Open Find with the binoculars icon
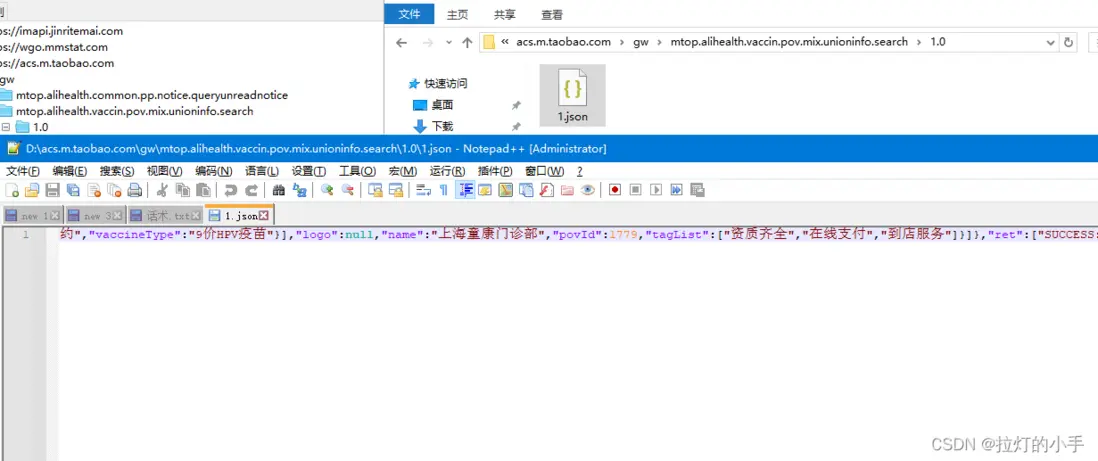This screenshot has width=1098, height=461. point(279,190)
